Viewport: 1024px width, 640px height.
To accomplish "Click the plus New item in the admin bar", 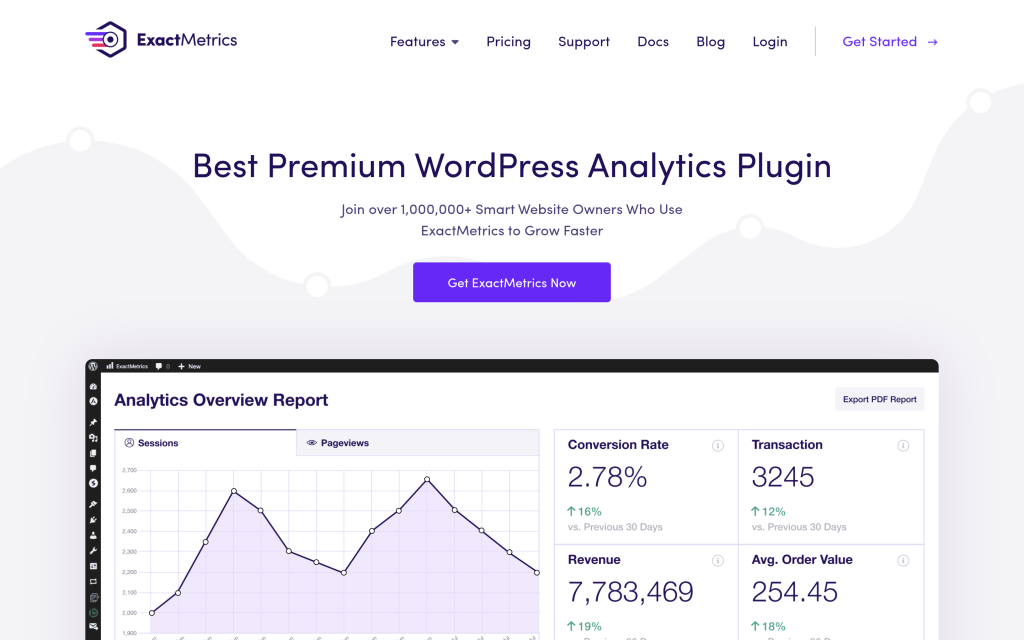I will tap(189, 366).
